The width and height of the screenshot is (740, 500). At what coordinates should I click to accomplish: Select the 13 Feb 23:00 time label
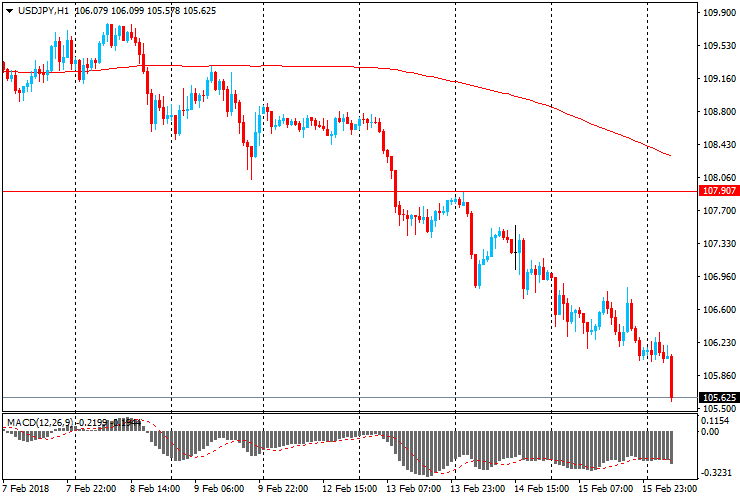[478, 489]
